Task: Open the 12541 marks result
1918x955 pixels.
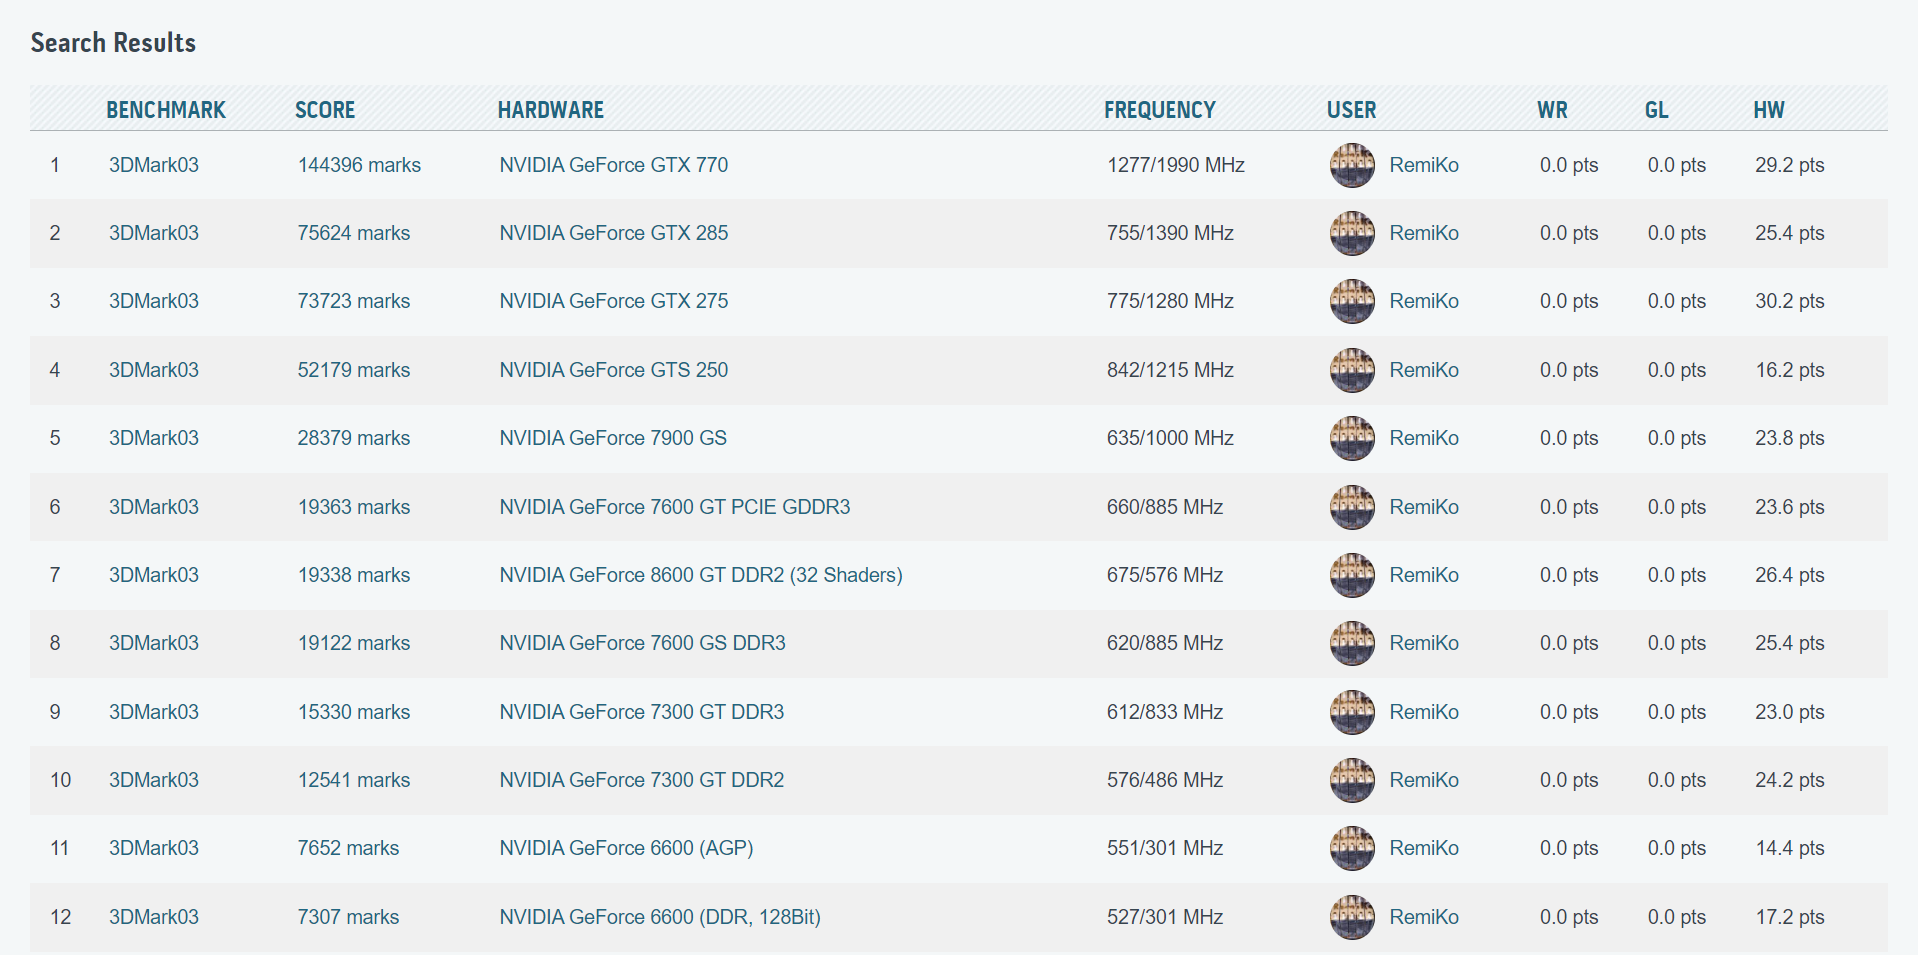Action: (353, 780)
